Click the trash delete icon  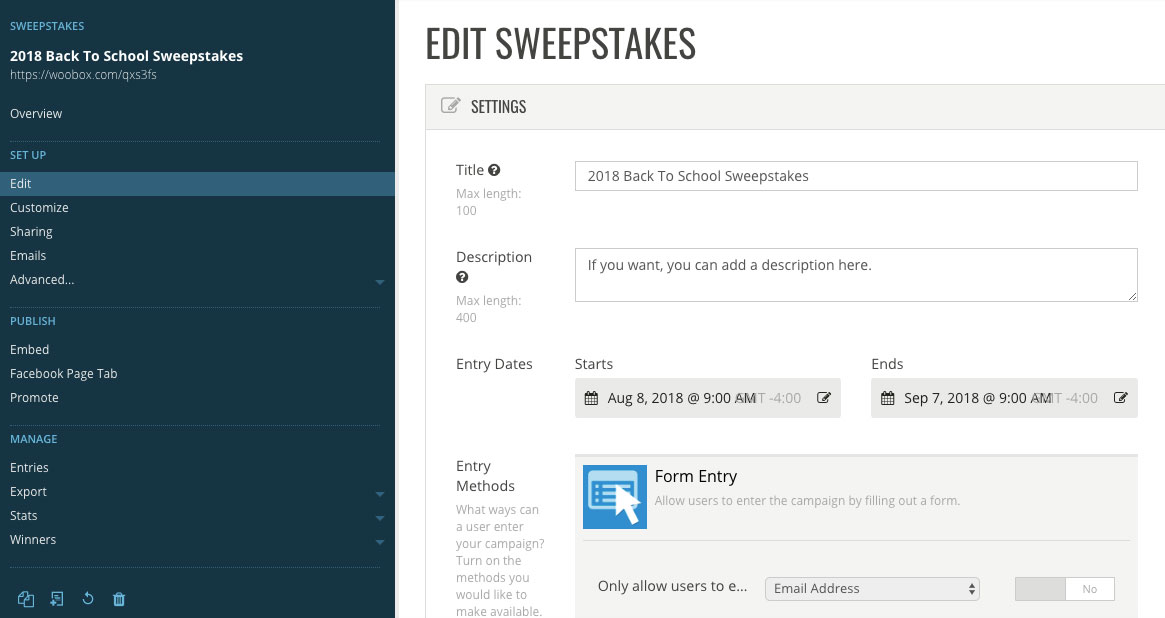(x=119, y=599)
